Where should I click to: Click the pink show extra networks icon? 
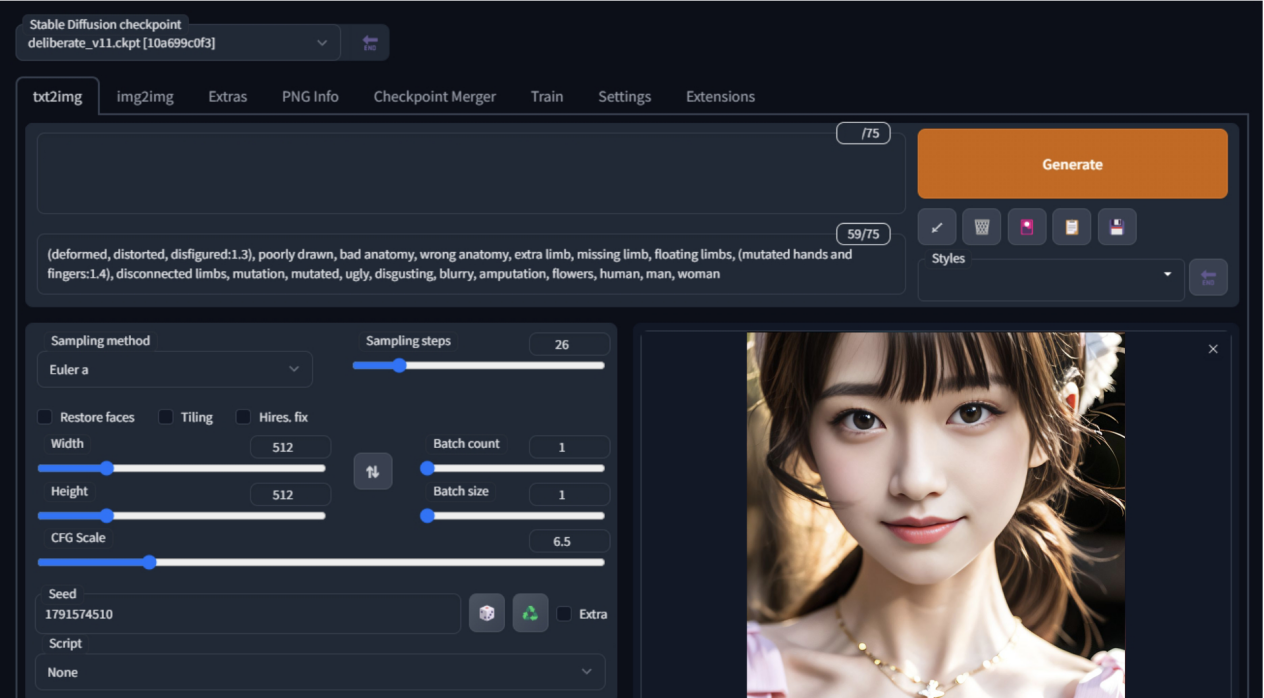pos(1027,227)
